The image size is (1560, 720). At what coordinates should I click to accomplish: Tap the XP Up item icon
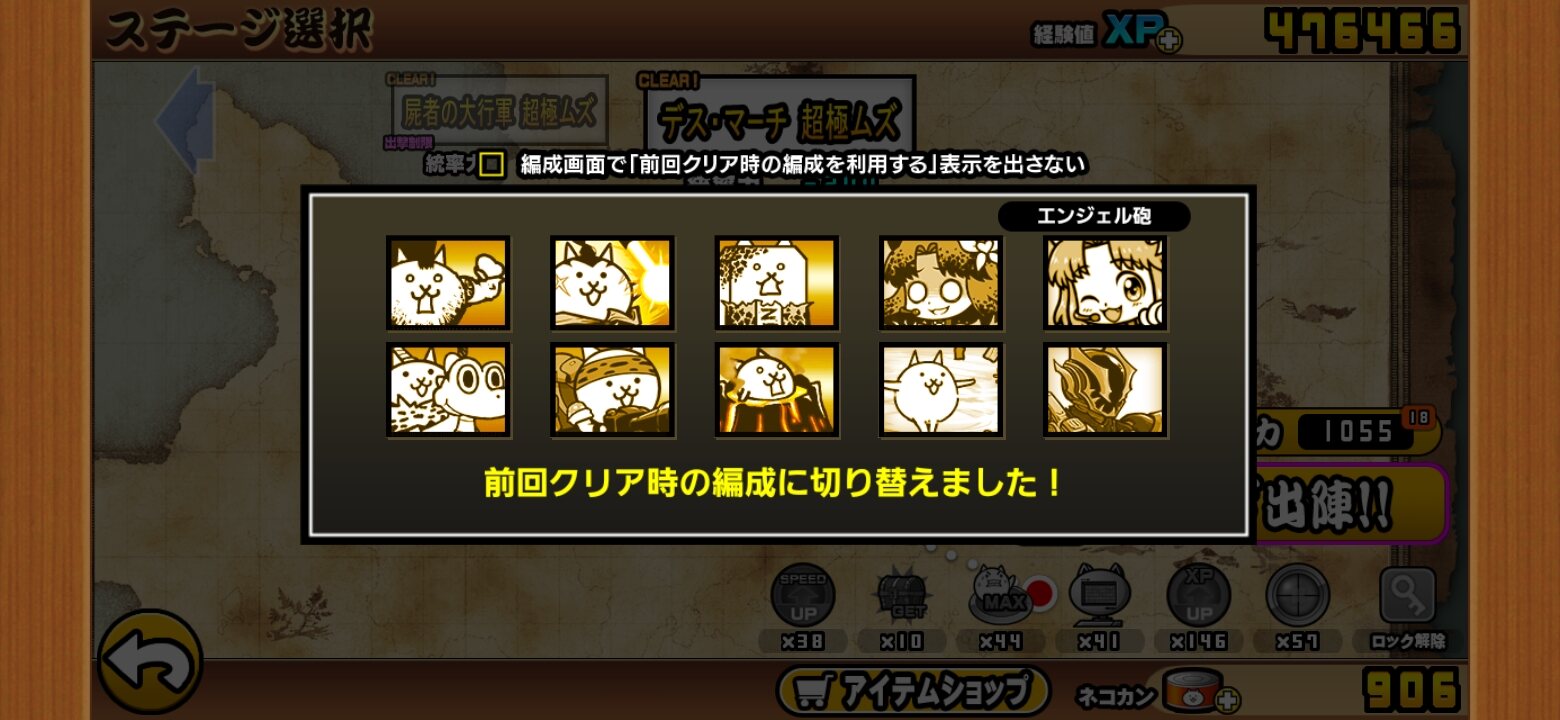pyautogui.click(x=1198, y=596)
